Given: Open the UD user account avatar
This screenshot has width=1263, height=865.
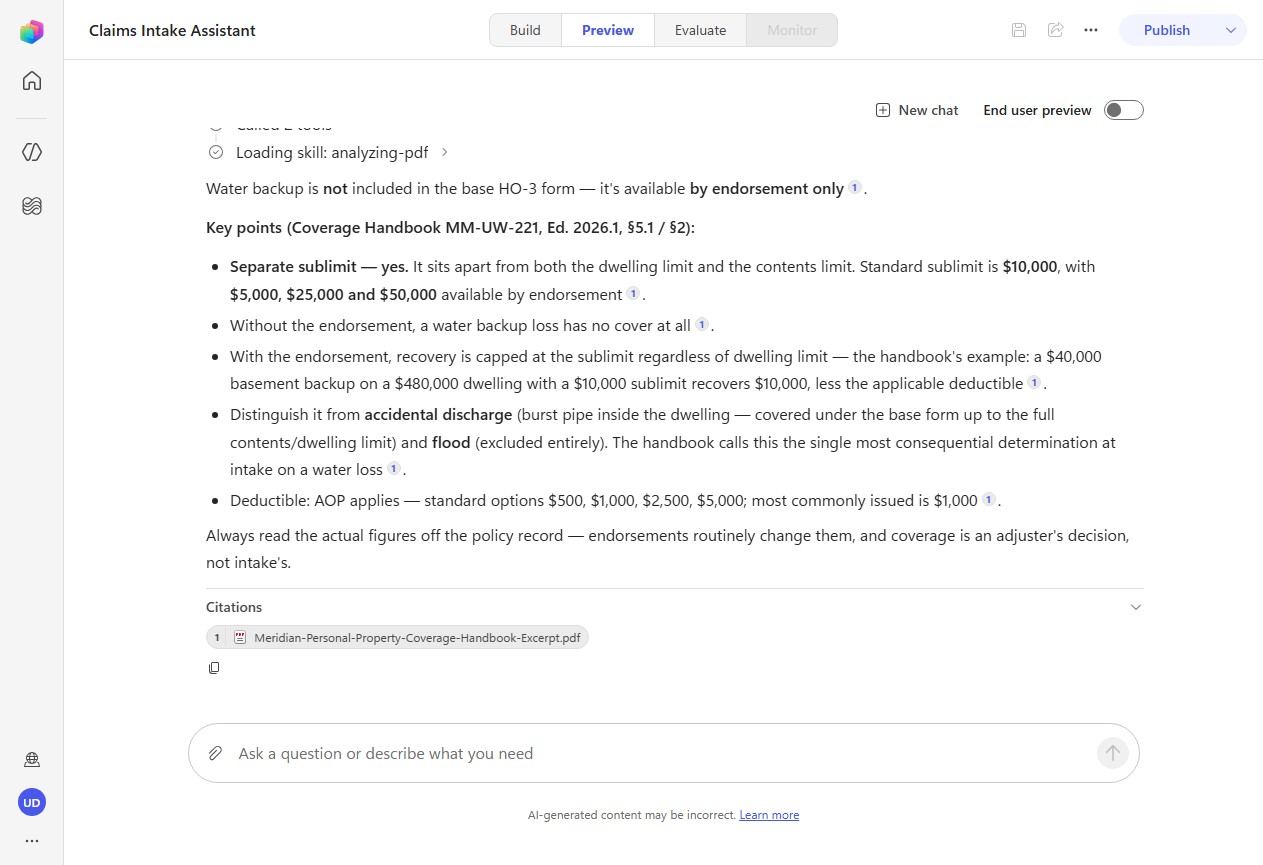Looking at the screenshot, I should (32, 802).
